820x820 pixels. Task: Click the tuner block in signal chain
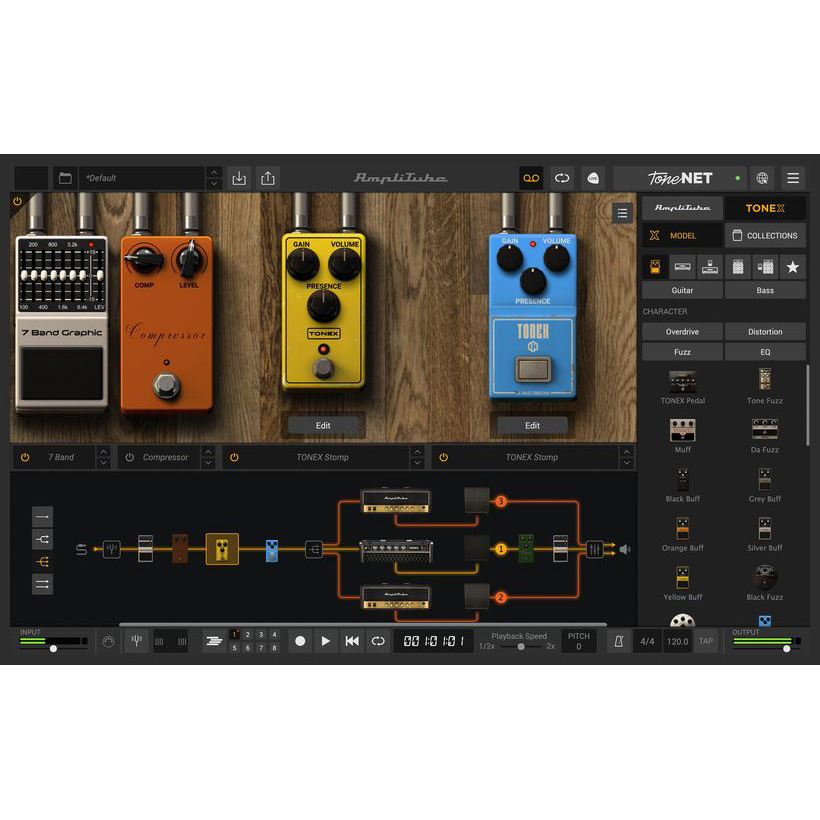pos(111,549)
